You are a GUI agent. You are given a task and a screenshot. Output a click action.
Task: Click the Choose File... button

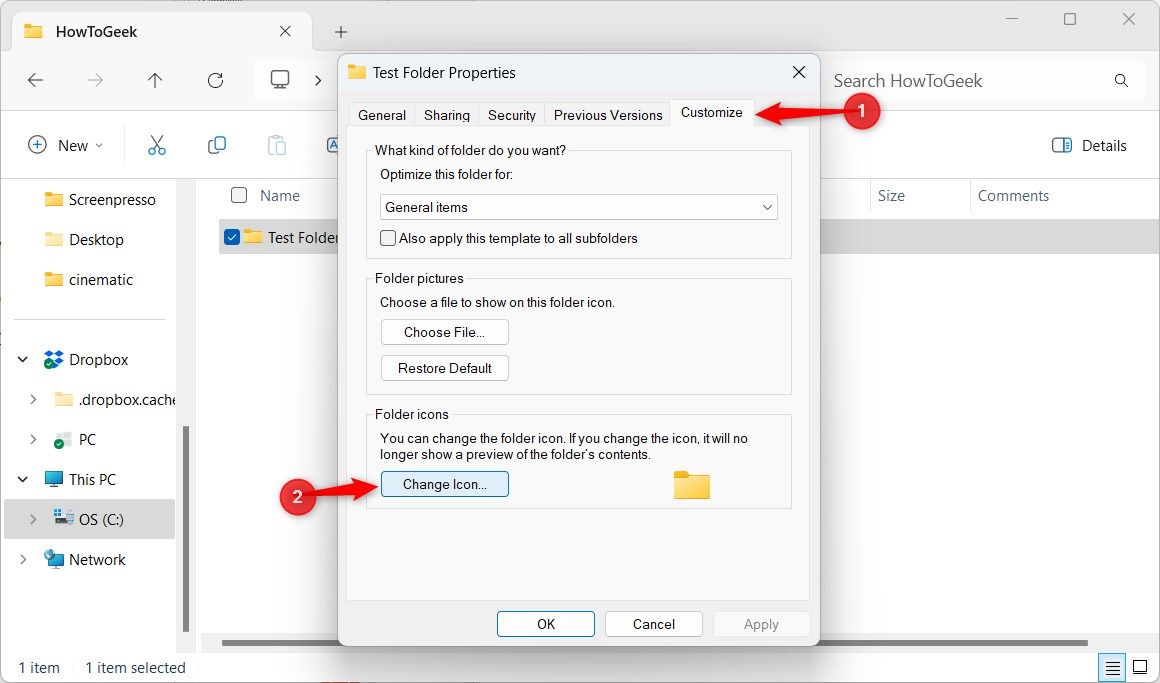(x=445, y=332)
